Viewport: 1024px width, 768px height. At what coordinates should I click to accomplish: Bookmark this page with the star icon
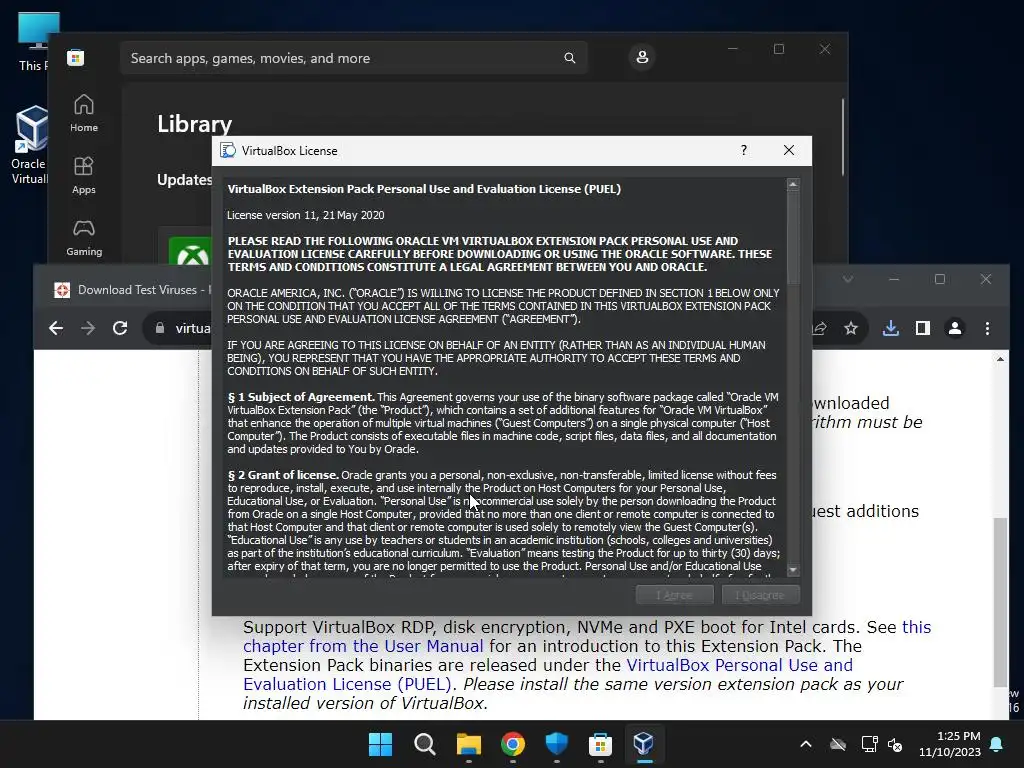[x=851, y=328]
